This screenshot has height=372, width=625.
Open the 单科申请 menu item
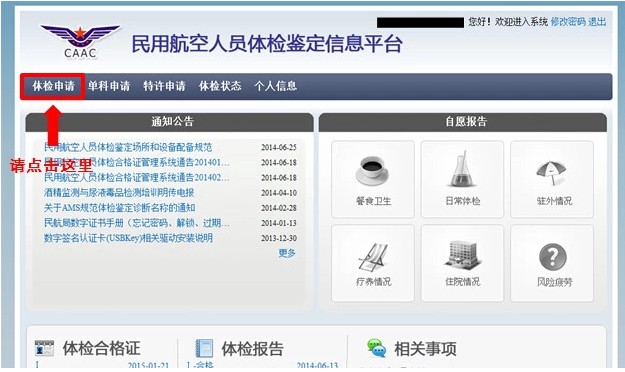tap(109, 86)
